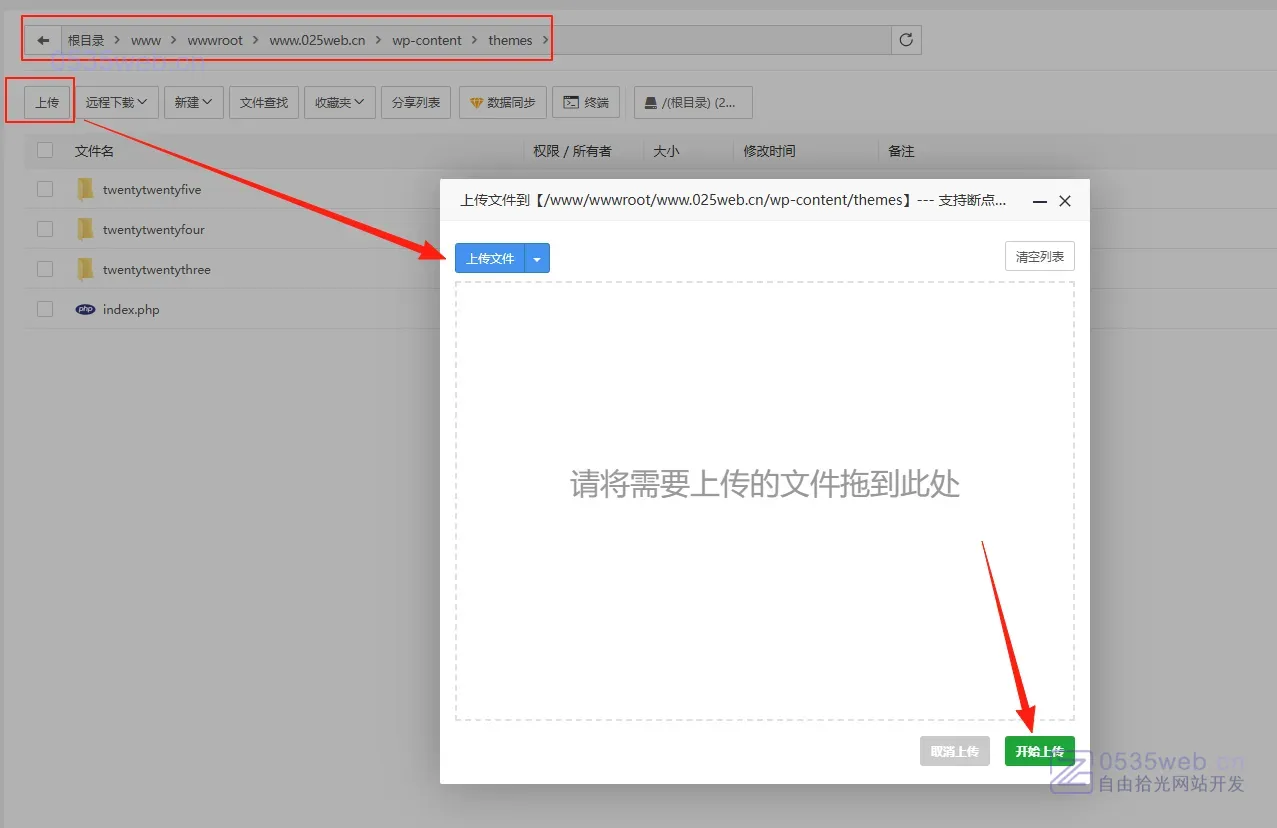
Task: Select the twentytwentythree folder checkbox
Action: (45, 270)
